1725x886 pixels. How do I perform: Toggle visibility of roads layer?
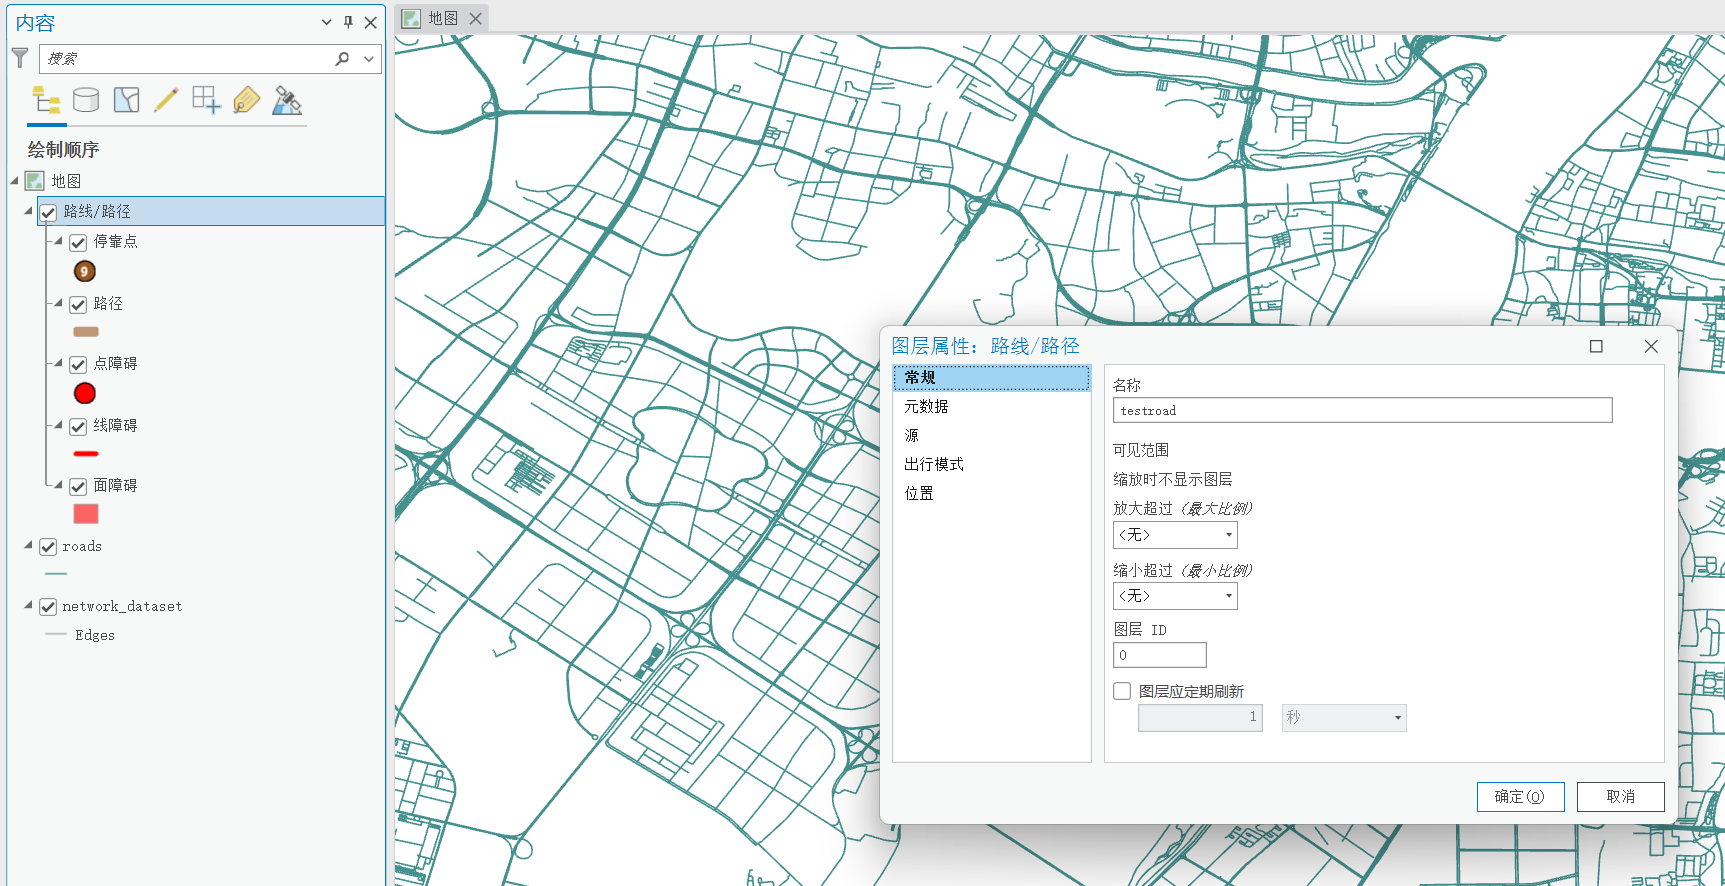click(48, 547)
